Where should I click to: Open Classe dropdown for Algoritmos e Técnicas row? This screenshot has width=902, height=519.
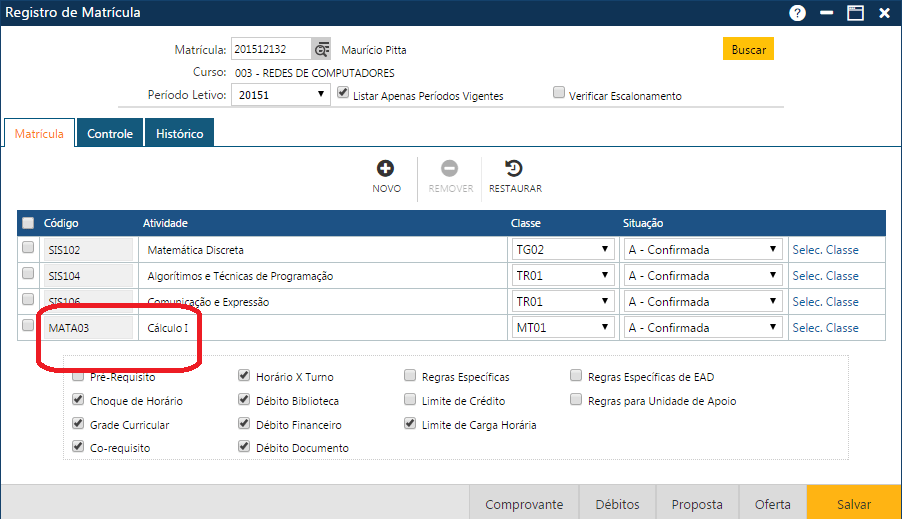[x=562, y=275]
